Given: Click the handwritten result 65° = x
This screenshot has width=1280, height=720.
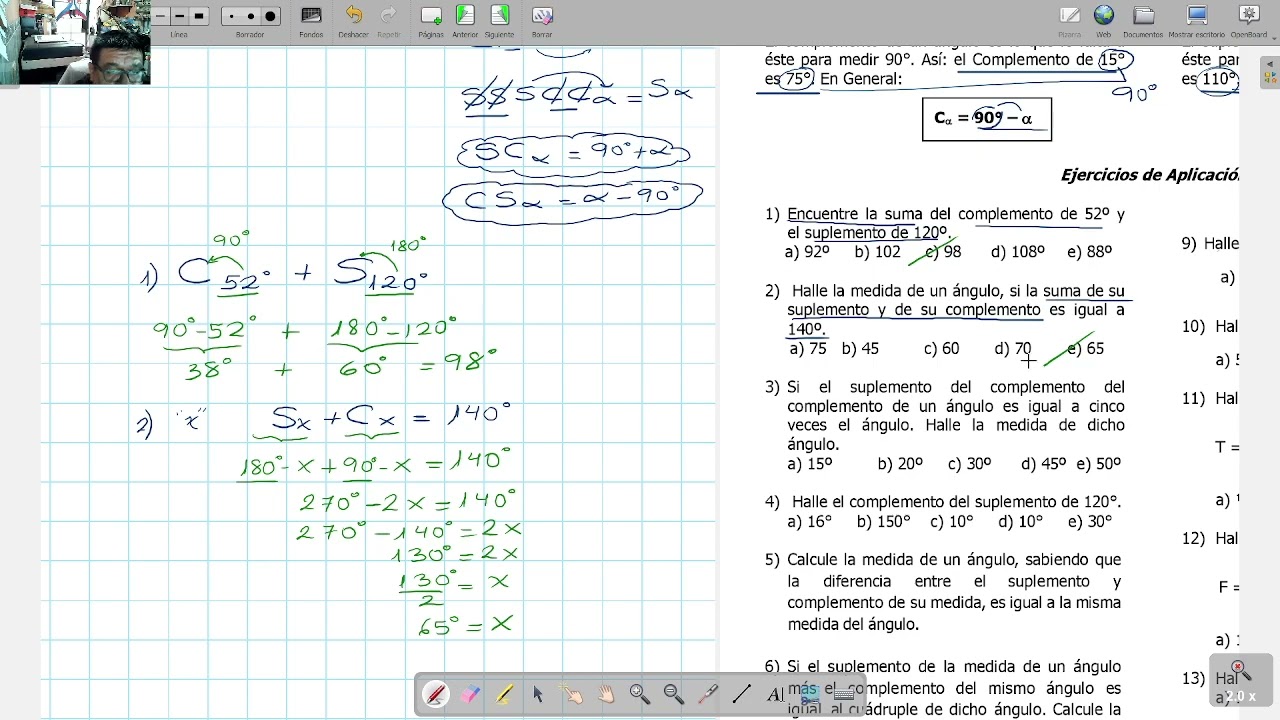Looking at the screenshot, I should pos(465,625).
